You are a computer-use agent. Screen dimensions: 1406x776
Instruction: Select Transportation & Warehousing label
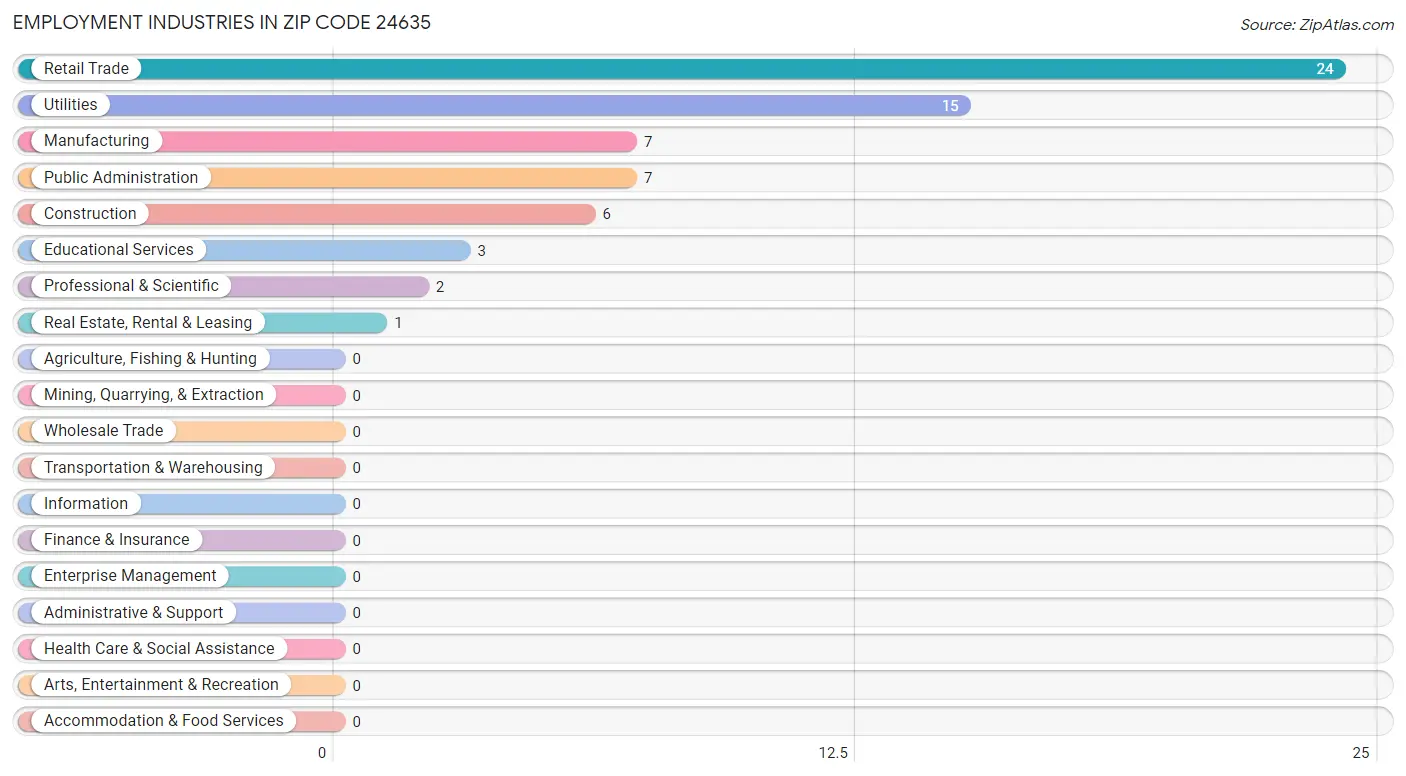click(x=153, y=468)
